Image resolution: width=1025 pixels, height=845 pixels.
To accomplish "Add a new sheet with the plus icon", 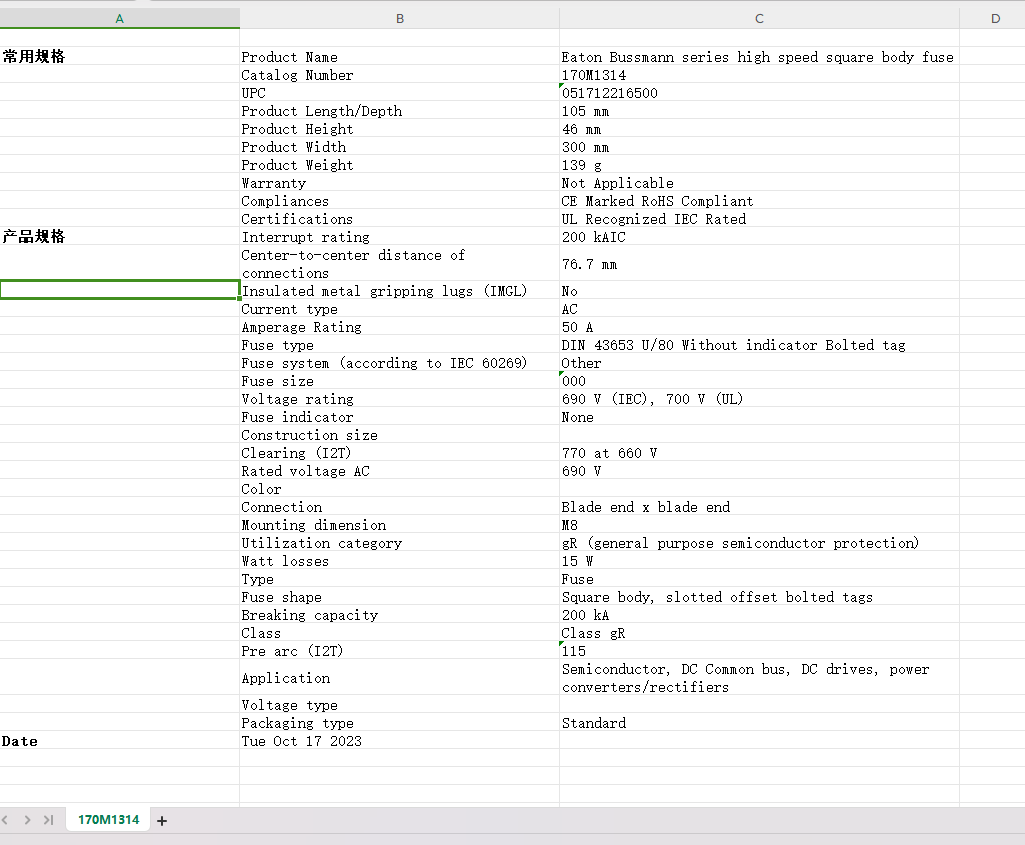I will click(x=162, y=820).
